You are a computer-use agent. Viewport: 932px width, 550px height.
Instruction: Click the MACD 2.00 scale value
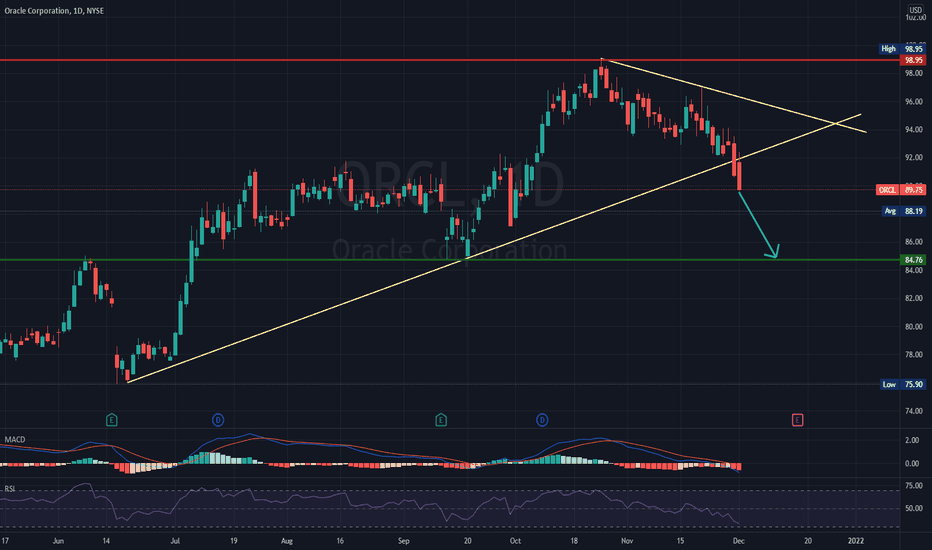(911, 441)
